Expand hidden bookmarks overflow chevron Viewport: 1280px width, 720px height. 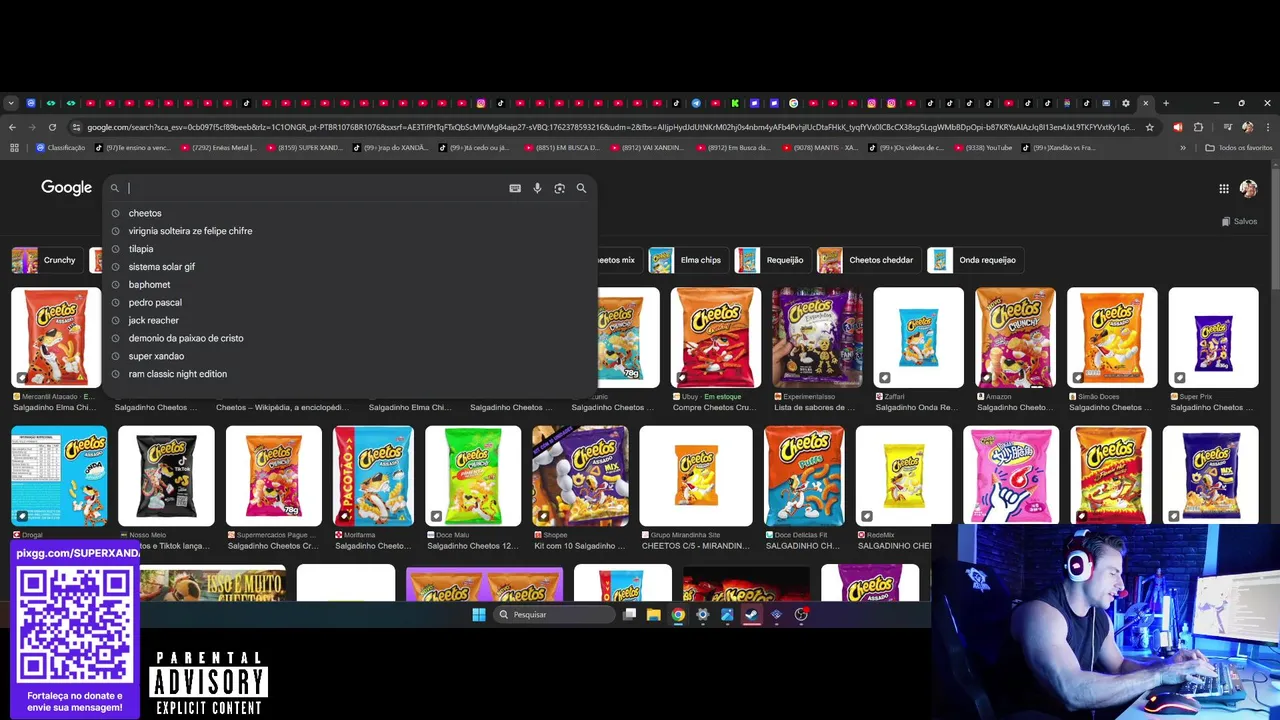coord(1183,147)
